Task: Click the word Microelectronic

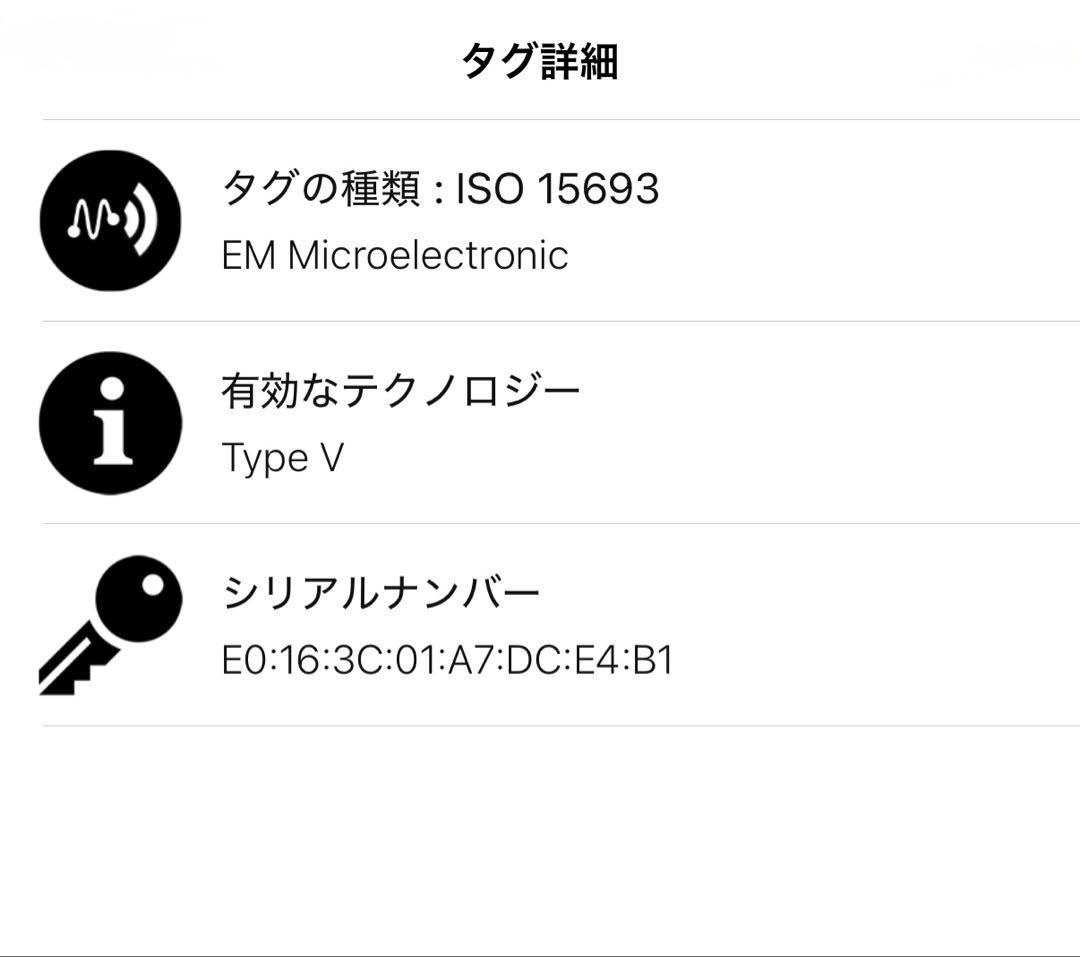Action: 428,255
